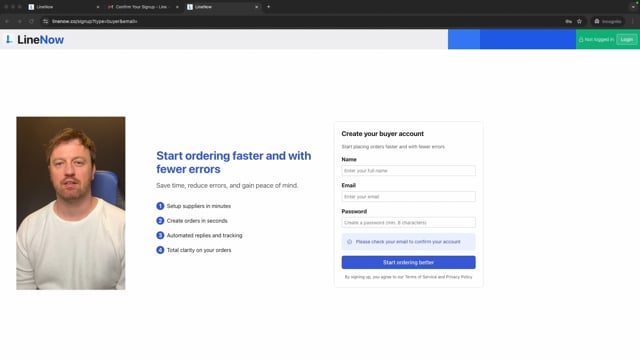Open the Terms of Service link

420,277
